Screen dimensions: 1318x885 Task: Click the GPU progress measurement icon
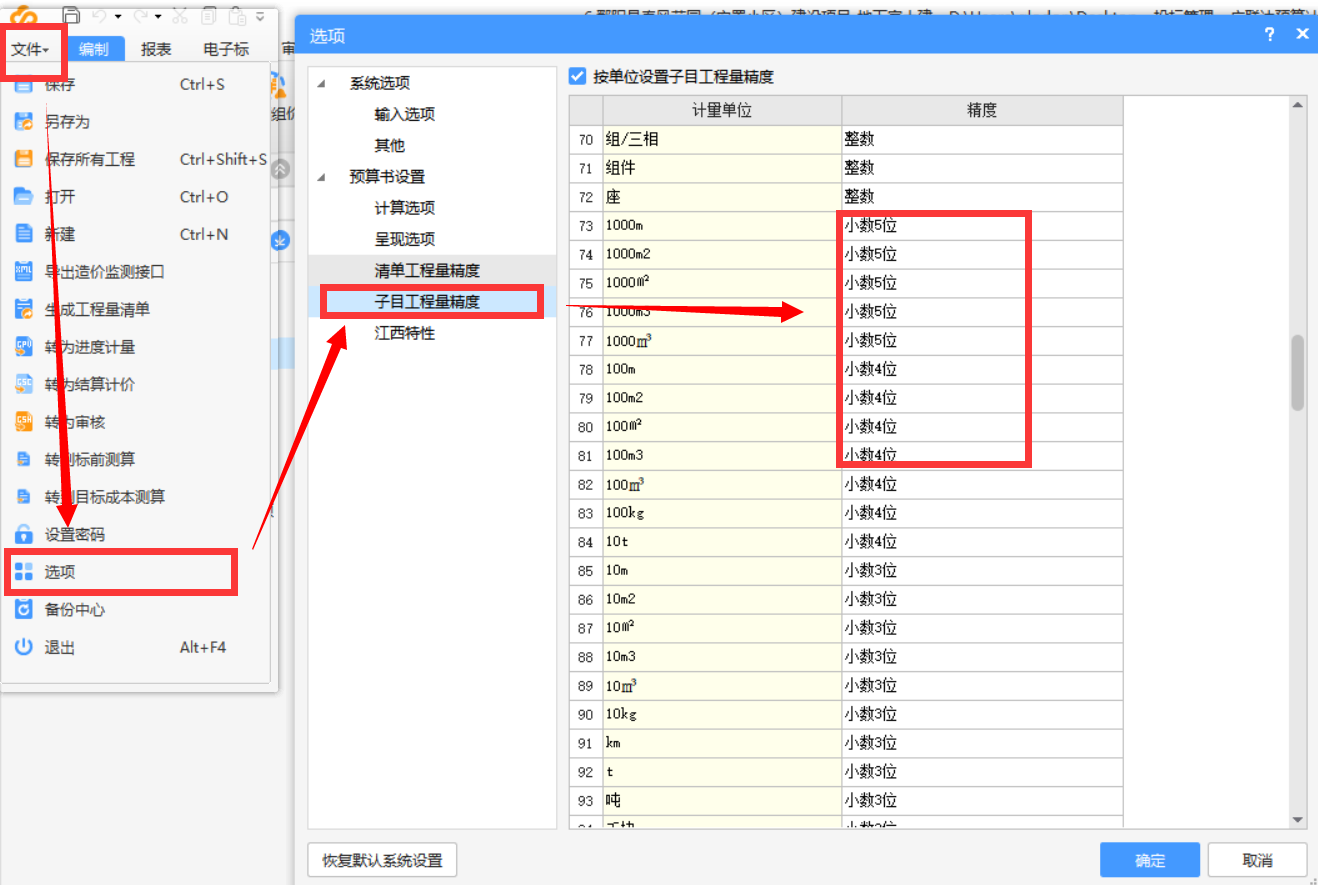[24, 347]
